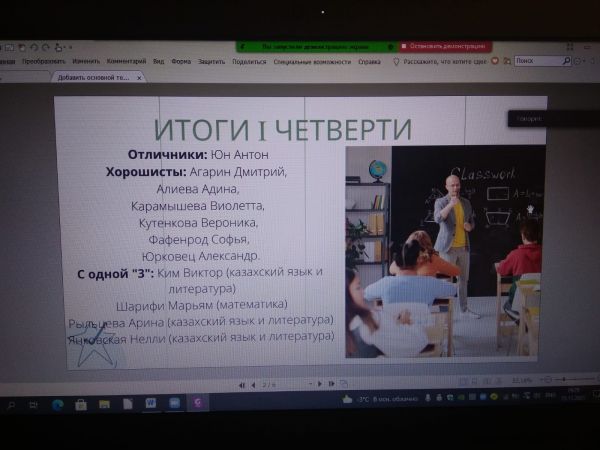The image size is (600, 450).
Task: Open Microsoft Edge from the taskbar
Action: tap(57, 404)
